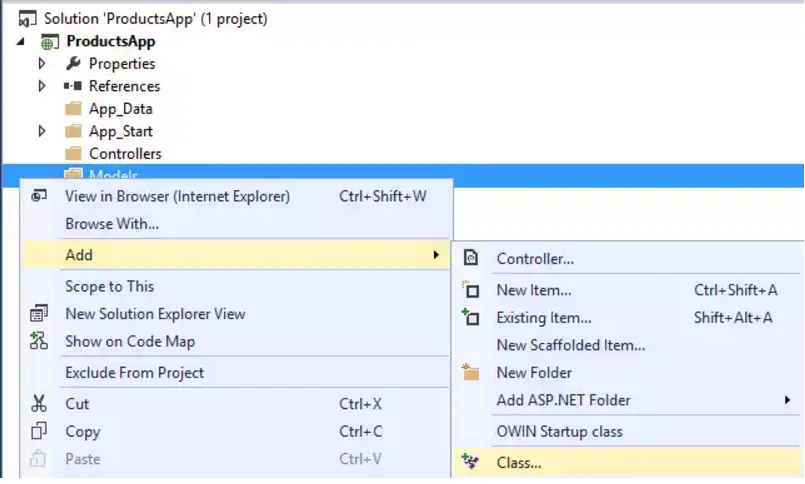The height and width of the screenshot is (484, 805).
Task: Click the New Solution Explorer View icon
Action: pyautogui.click(x=39, y=314)
